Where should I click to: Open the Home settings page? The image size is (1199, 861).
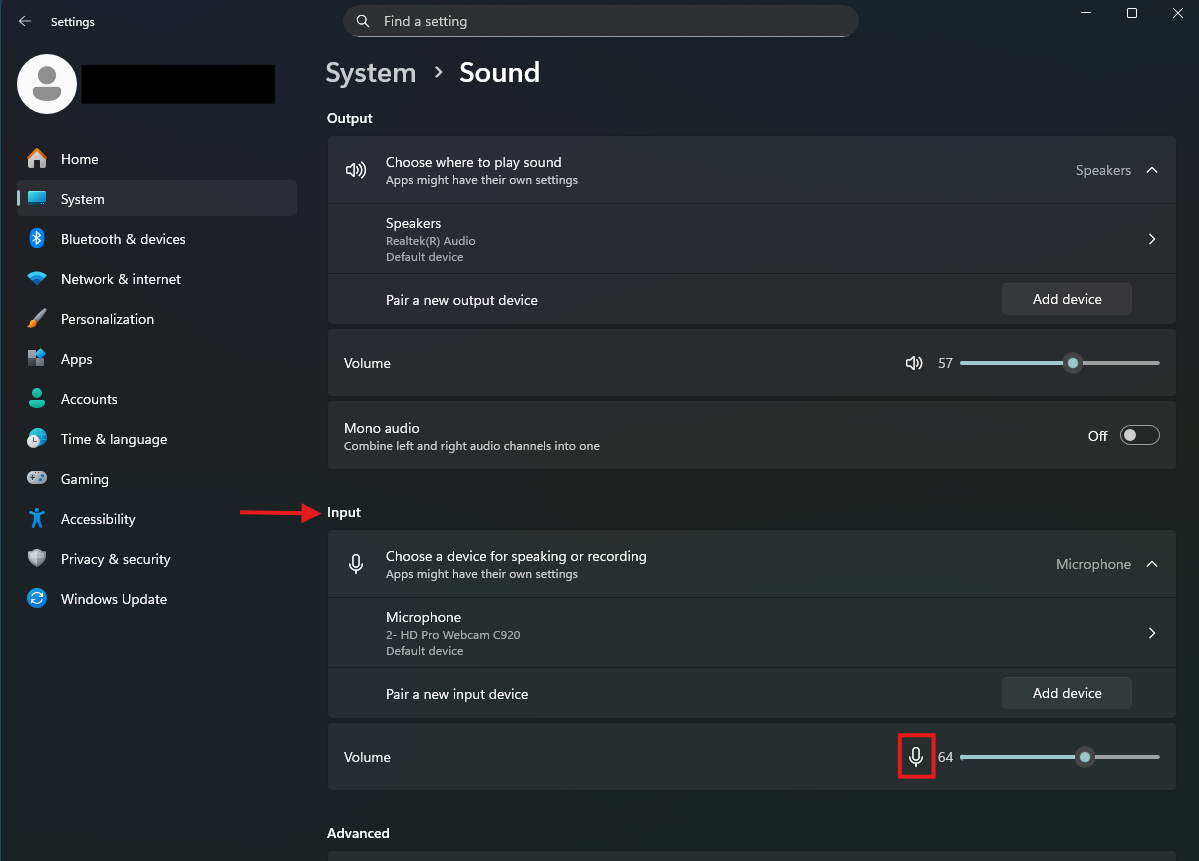click(x=157, y=159)
